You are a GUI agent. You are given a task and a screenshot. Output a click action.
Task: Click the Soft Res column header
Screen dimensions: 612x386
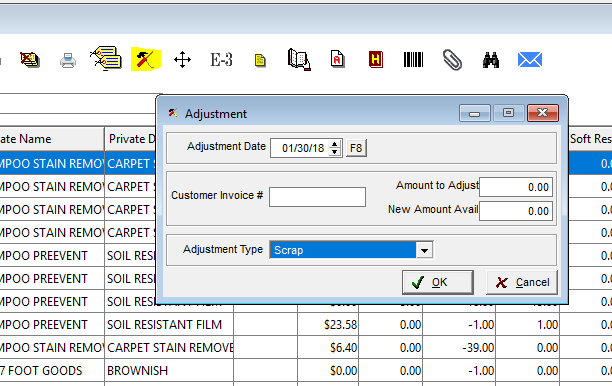pyautogui.click(x=590, y=139)
